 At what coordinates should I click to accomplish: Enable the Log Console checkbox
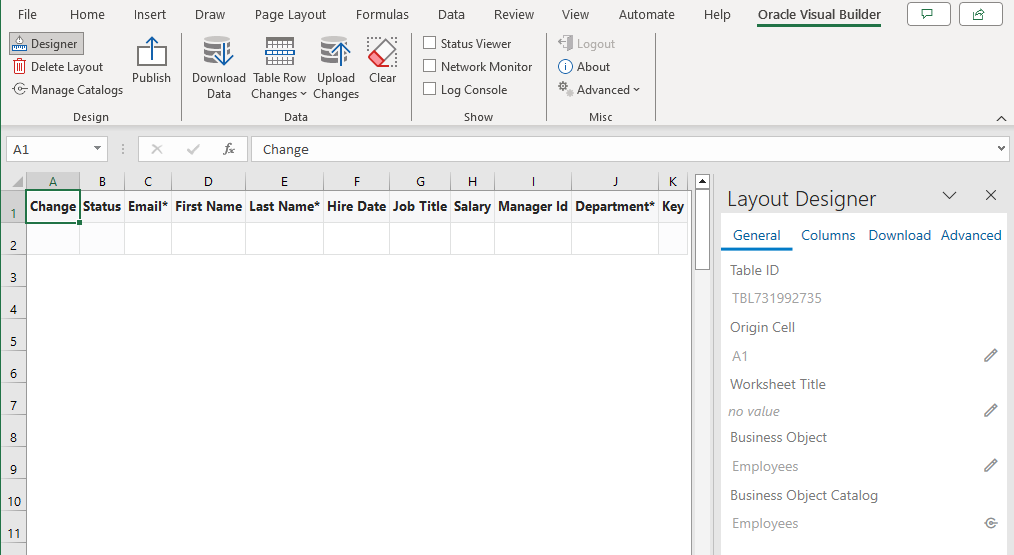tap(429, 89)
